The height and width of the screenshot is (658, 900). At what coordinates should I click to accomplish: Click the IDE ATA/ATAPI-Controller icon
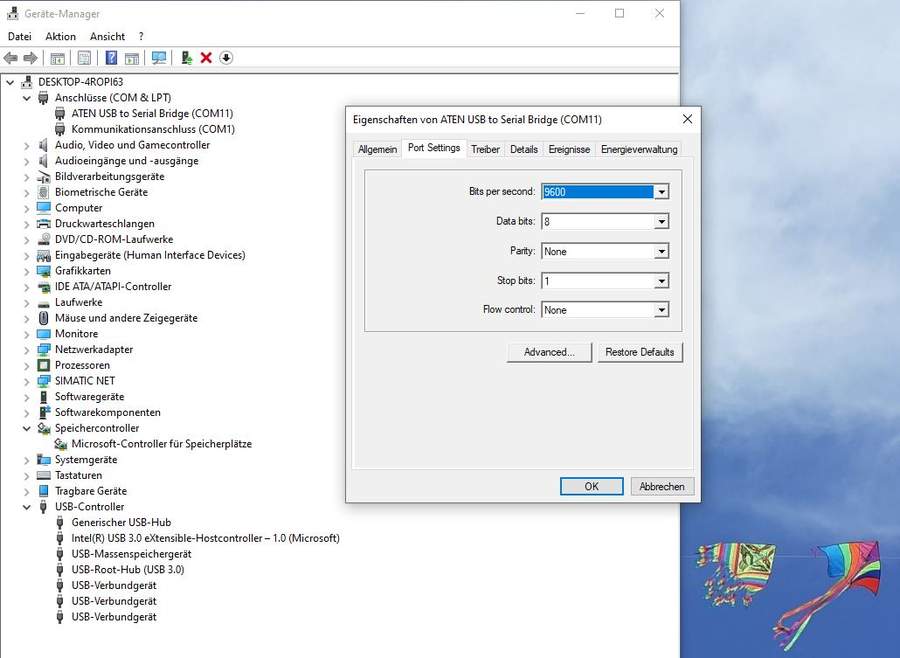point(44,287)
